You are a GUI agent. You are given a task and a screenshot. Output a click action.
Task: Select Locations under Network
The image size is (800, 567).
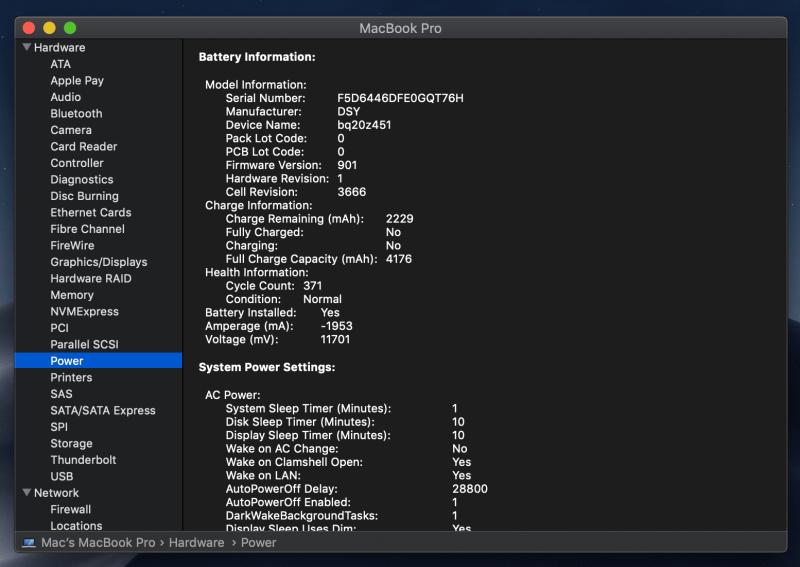click(76, 526)
